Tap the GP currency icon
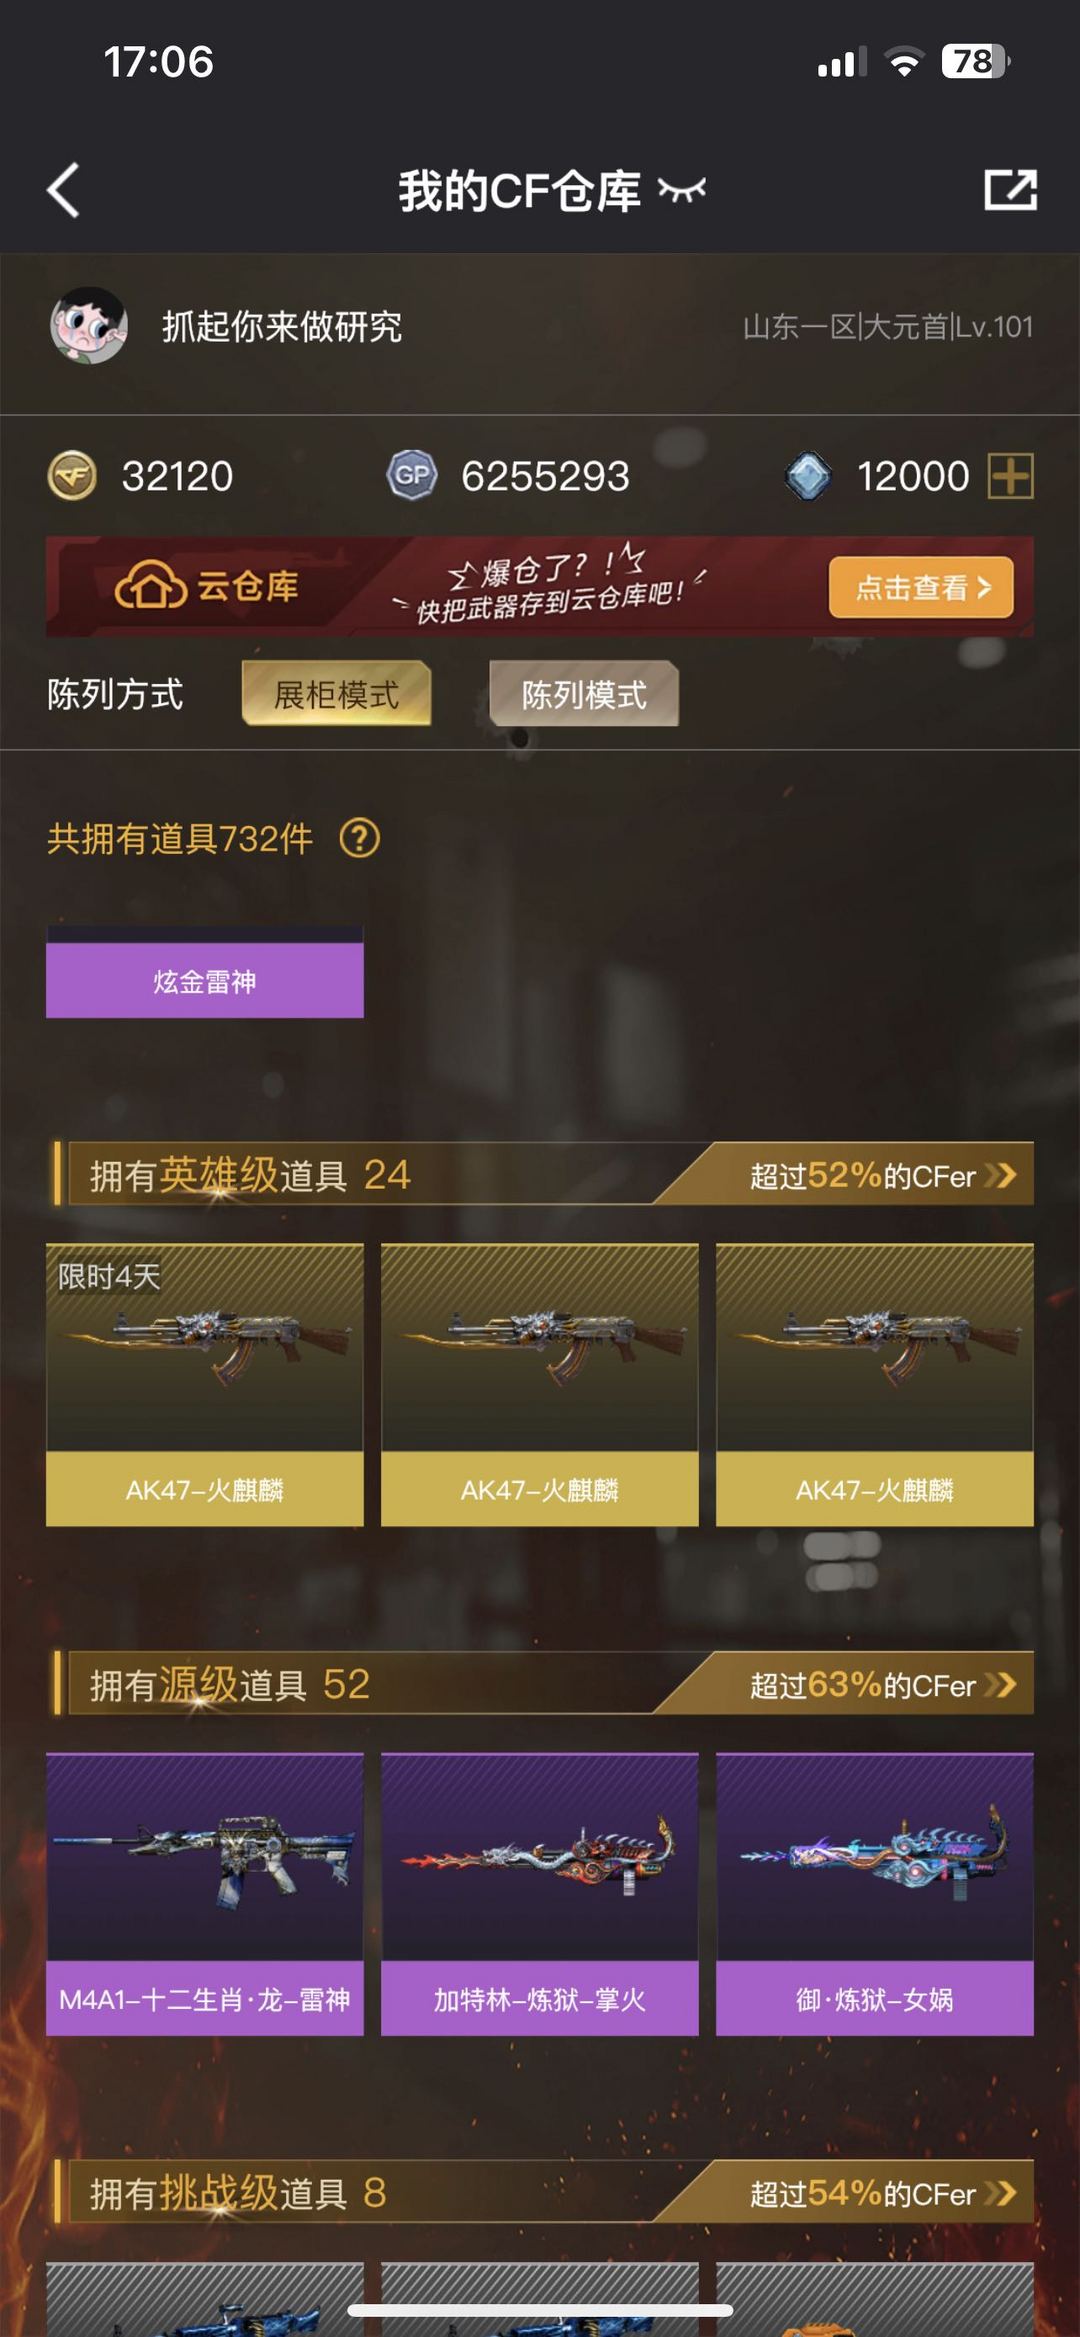 click(412, 475)
